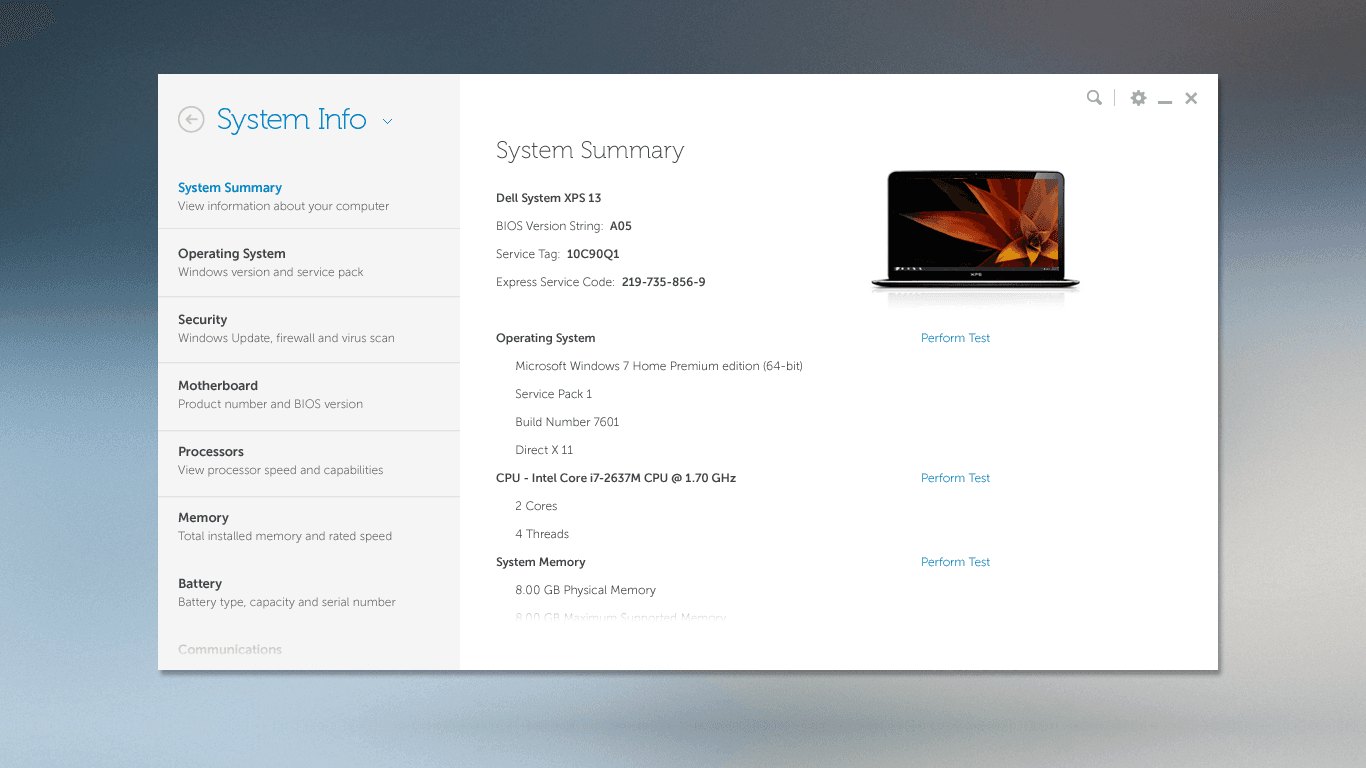Open the search magnifier icon
Screen dimensions: 1366x768
1094,98
